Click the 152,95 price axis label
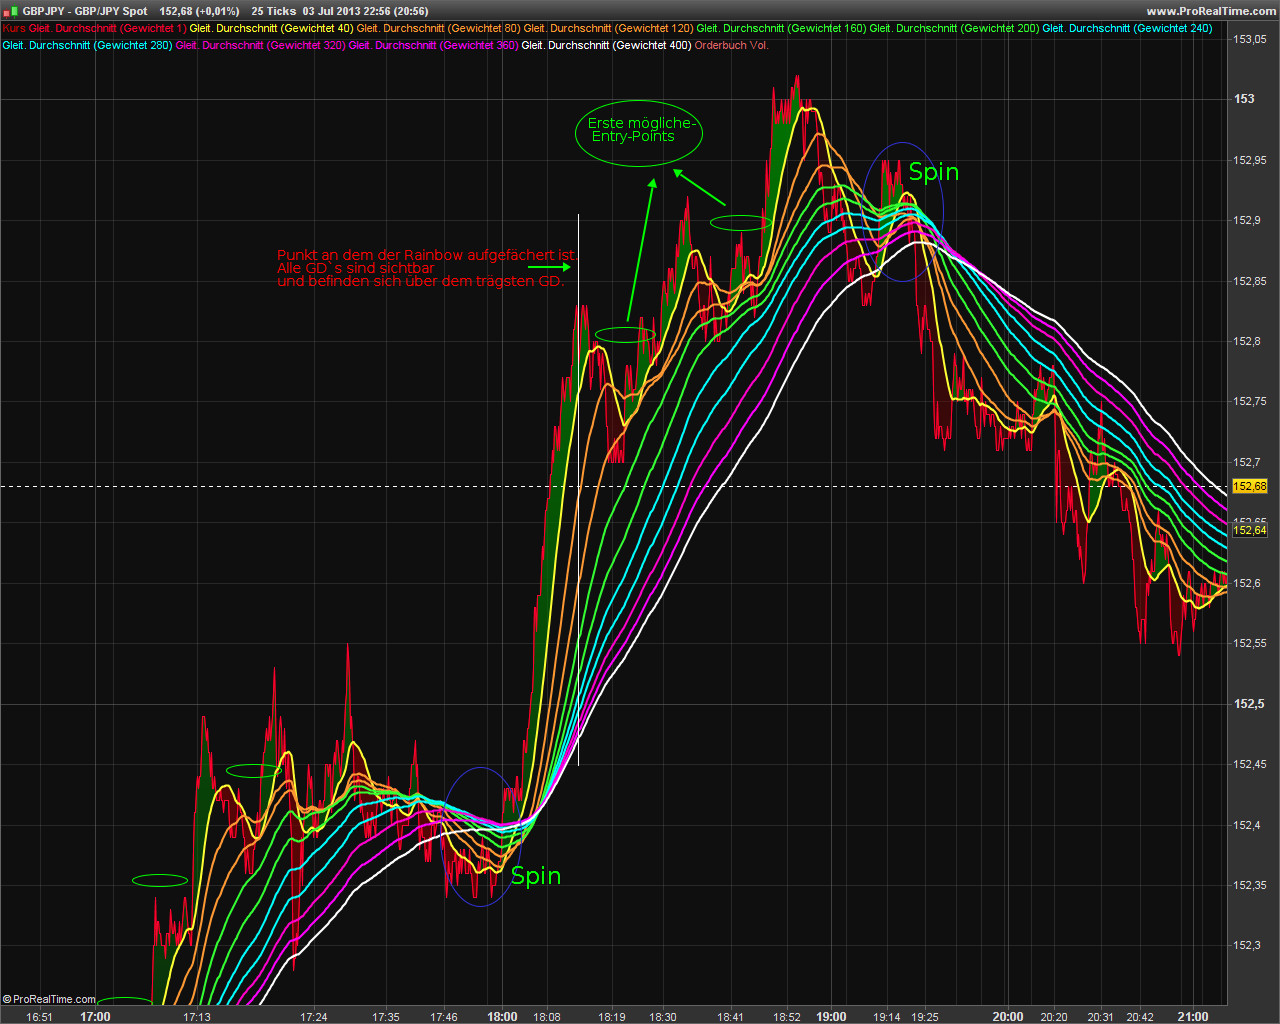Screen dimensions: 1280x1024 1250,160
